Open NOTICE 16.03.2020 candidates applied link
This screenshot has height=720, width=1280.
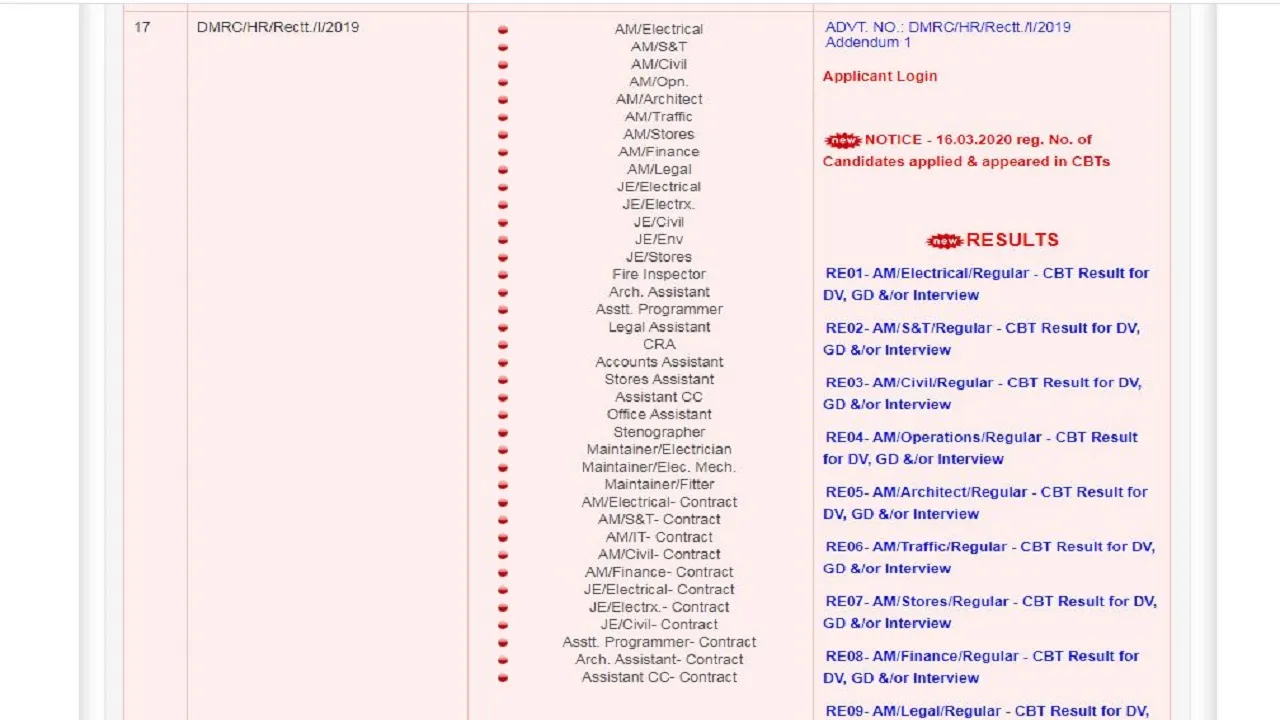(966, 150)
